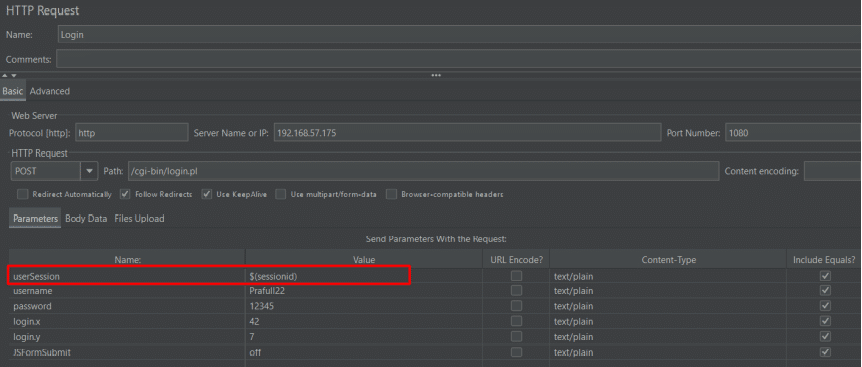The image size is (862, 367).
Task: Open the Body Data tab
Action: pyautogui.click(x=86, y=219)
